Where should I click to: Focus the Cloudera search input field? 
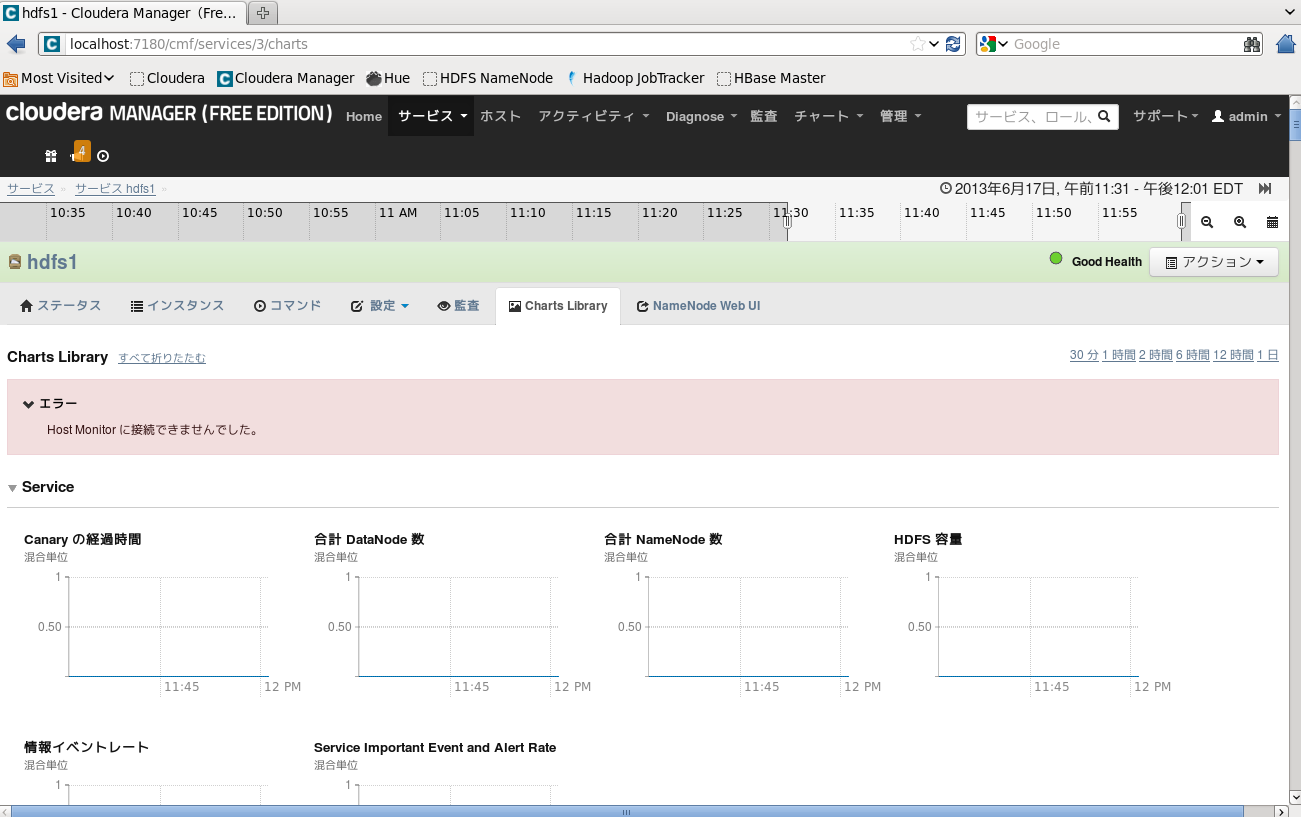click(1032, 116)
